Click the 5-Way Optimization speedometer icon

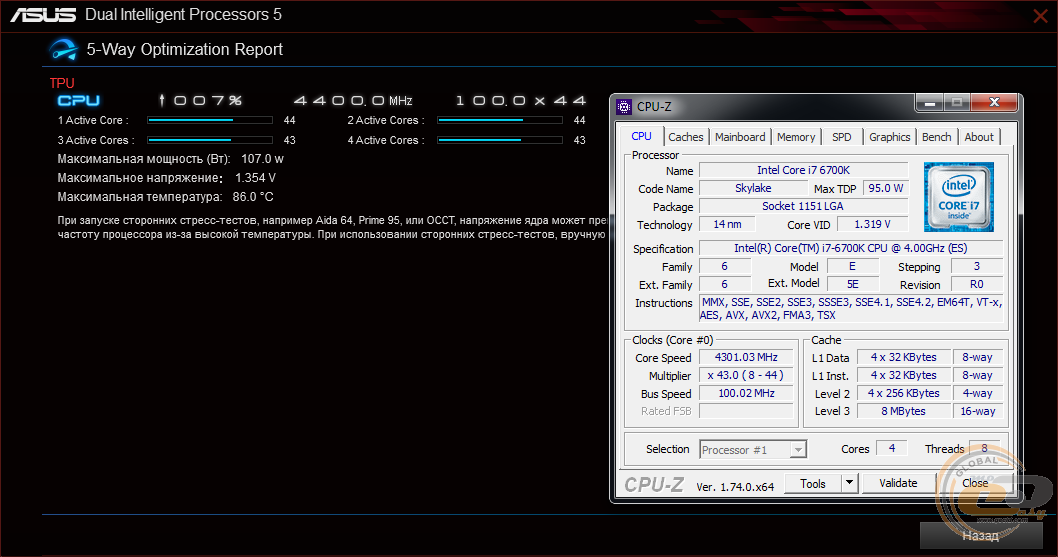click(x=63, y=49)
